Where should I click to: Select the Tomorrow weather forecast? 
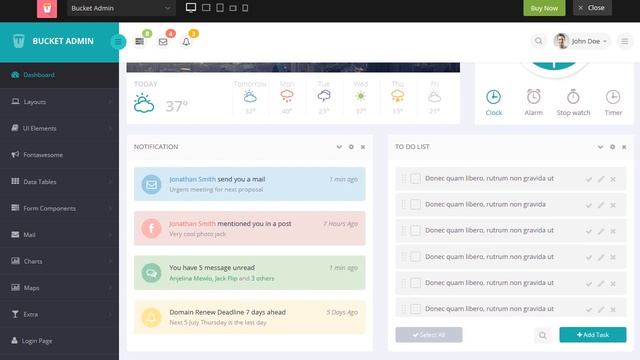(x=250, y=97)
